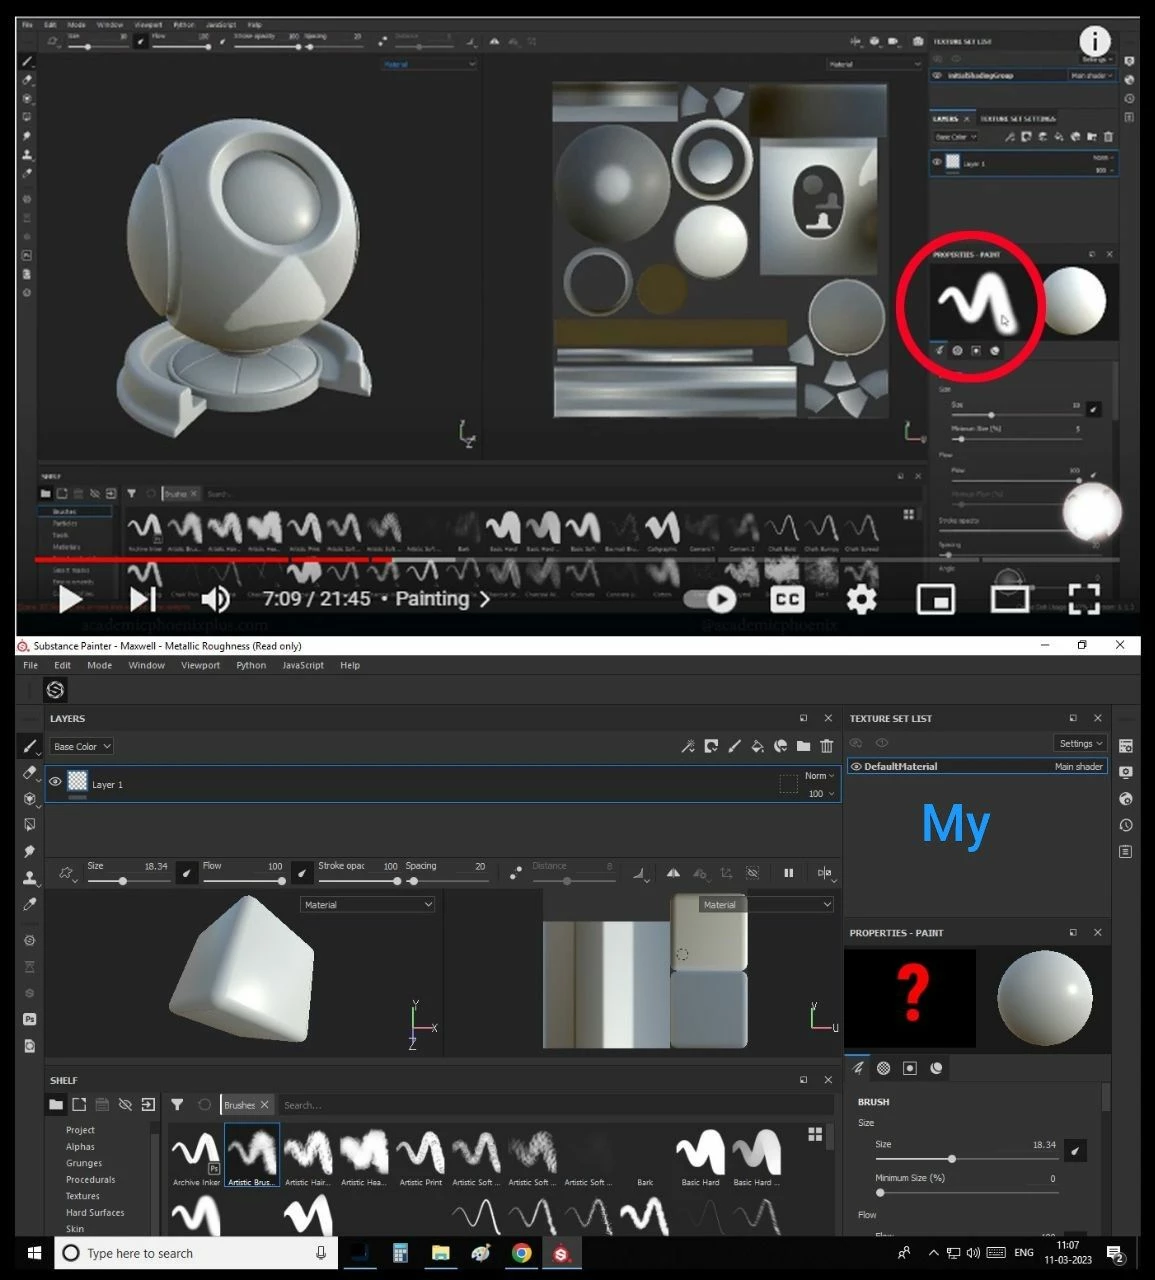Toggle the video autoplay switch
The height and width of the screenshot is (1280, 1155).
(710, 599)
